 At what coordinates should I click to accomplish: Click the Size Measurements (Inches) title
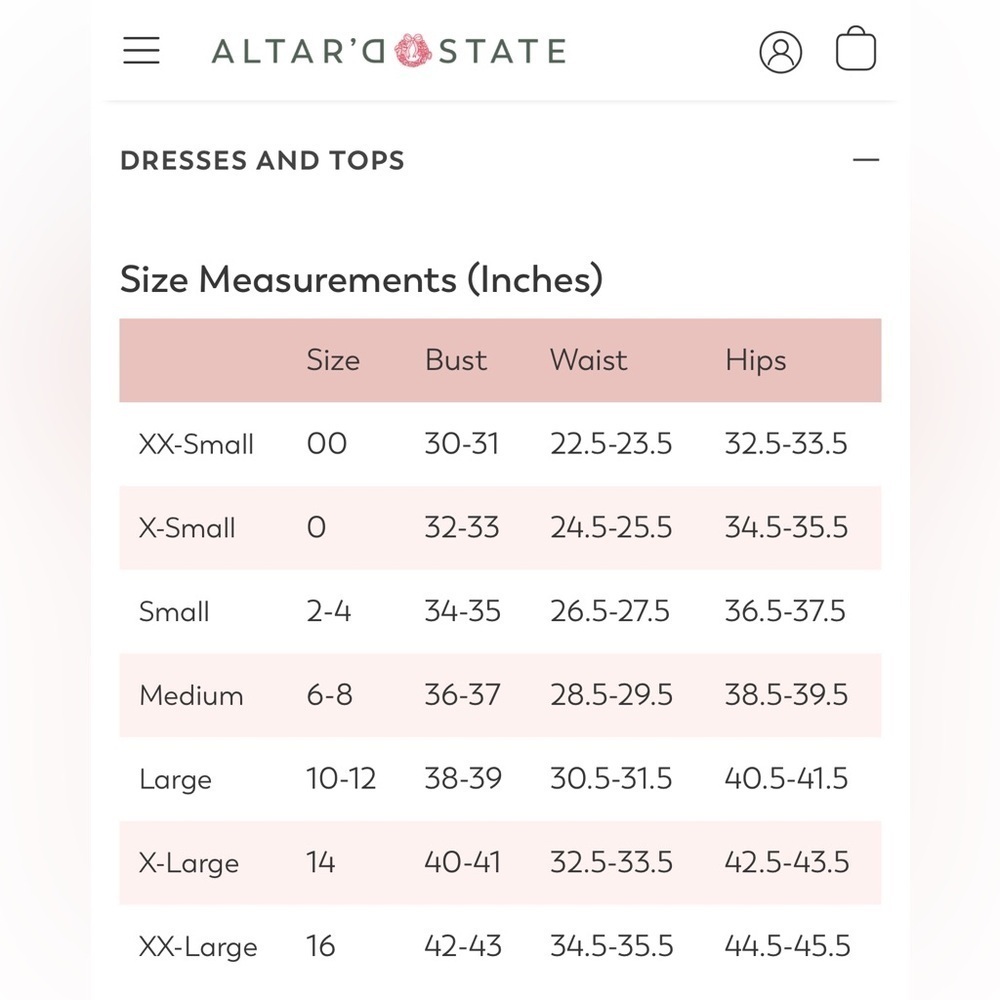click(361, 279)
